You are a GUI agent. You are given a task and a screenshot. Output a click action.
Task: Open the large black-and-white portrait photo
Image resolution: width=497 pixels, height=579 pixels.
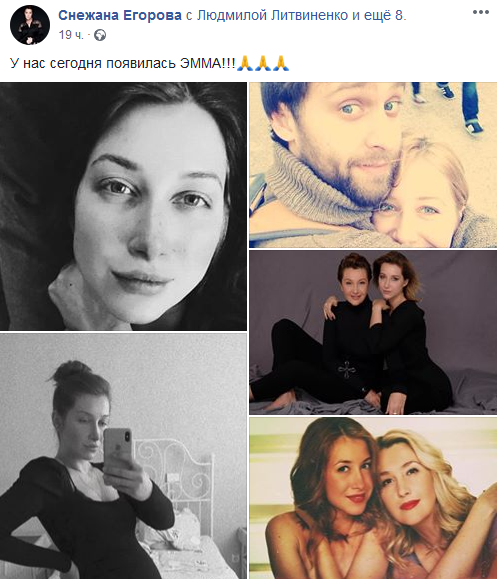tap(123, 206)
